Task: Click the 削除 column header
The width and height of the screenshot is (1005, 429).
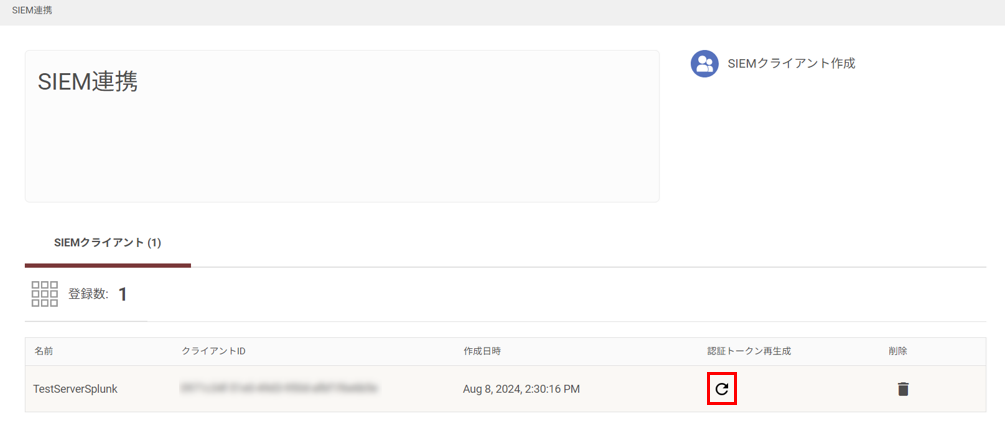Action: (x=897, y=351)
